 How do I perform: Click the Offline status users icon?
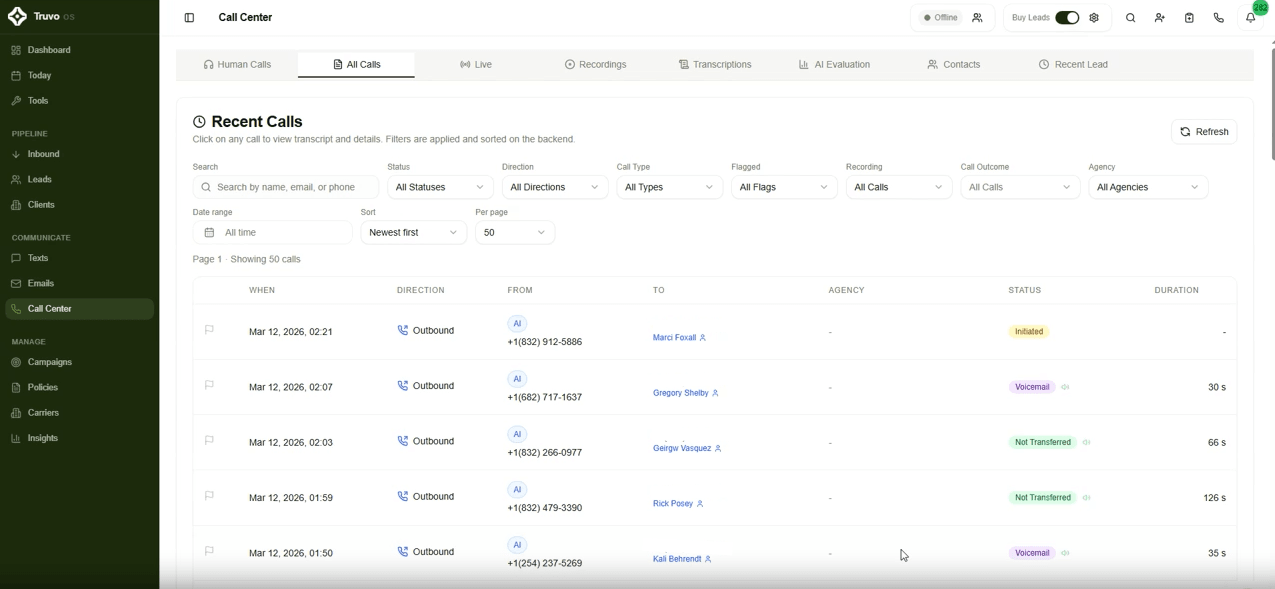[977, 18]
